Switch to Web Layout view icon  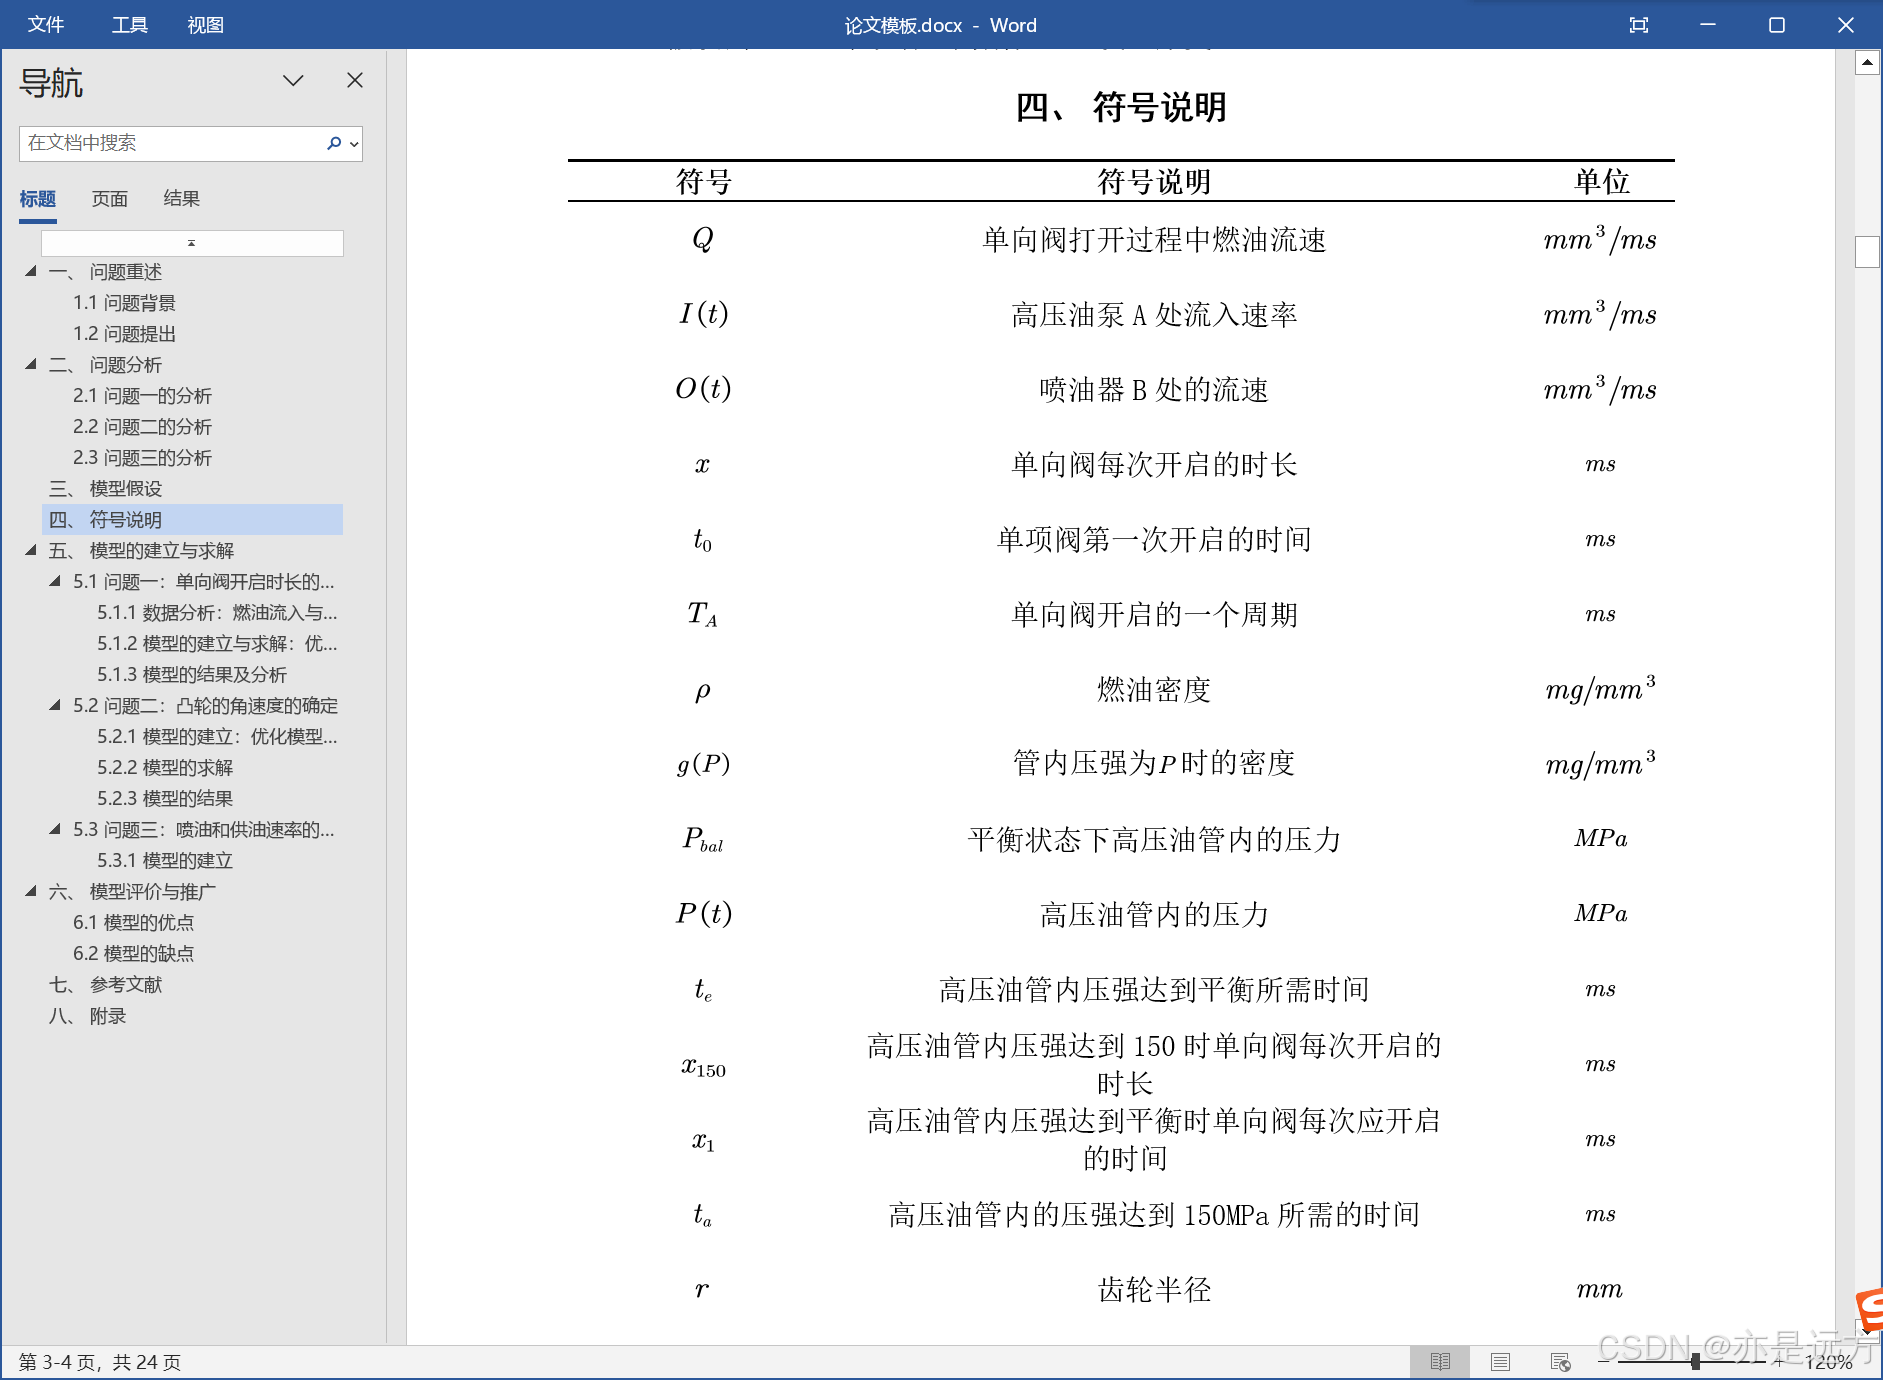point(1560,1362)
